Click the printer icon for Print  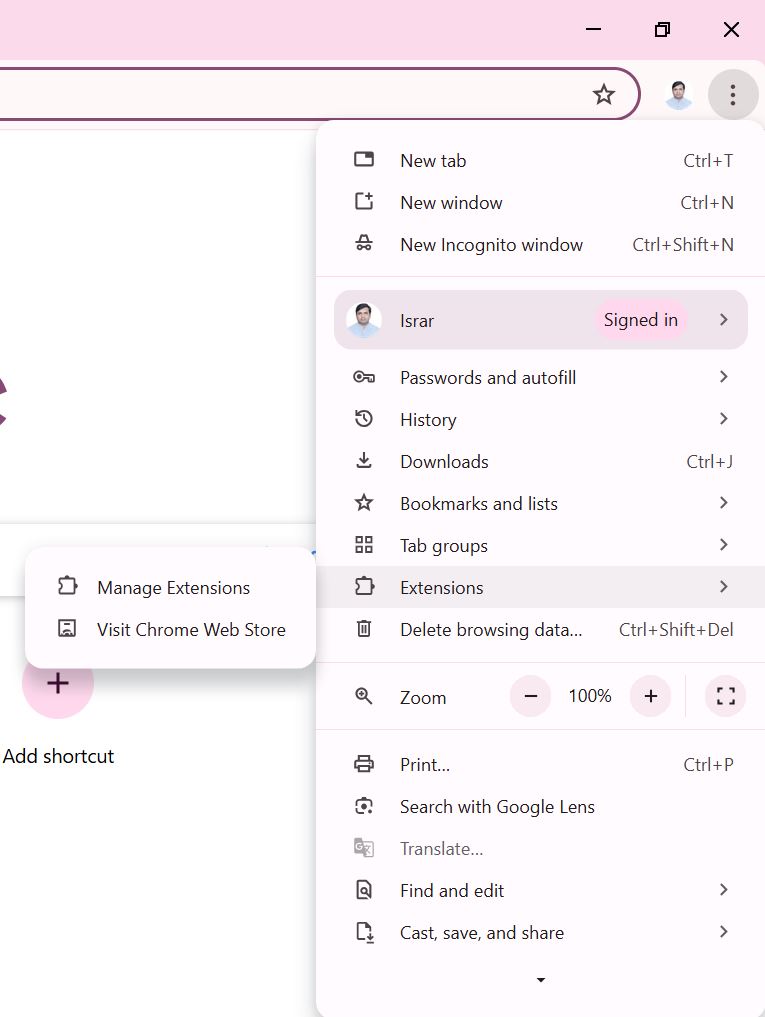tap(364, 764)
